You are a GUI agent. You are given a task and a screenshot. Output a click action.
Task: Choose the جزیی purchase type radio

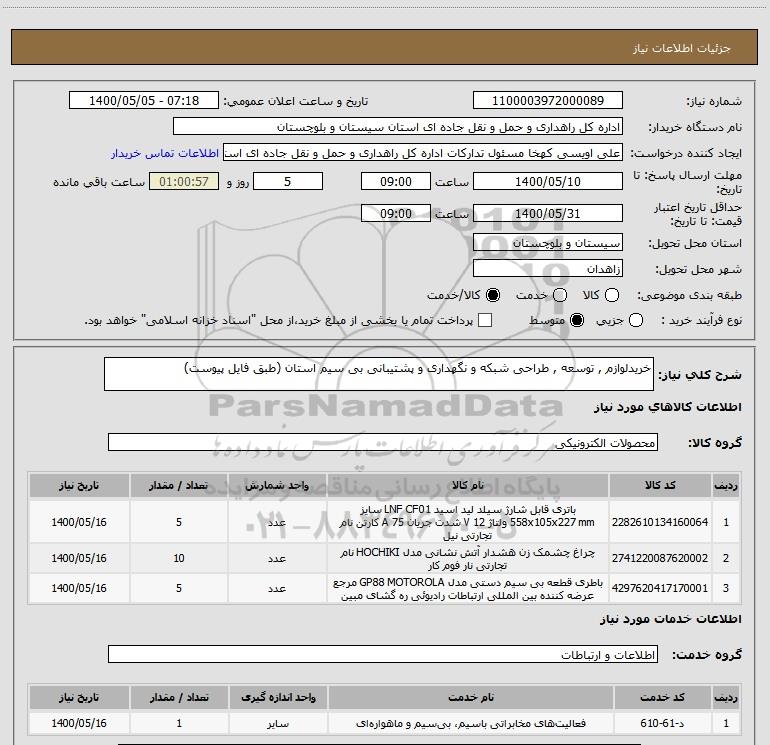pos(636,321)
